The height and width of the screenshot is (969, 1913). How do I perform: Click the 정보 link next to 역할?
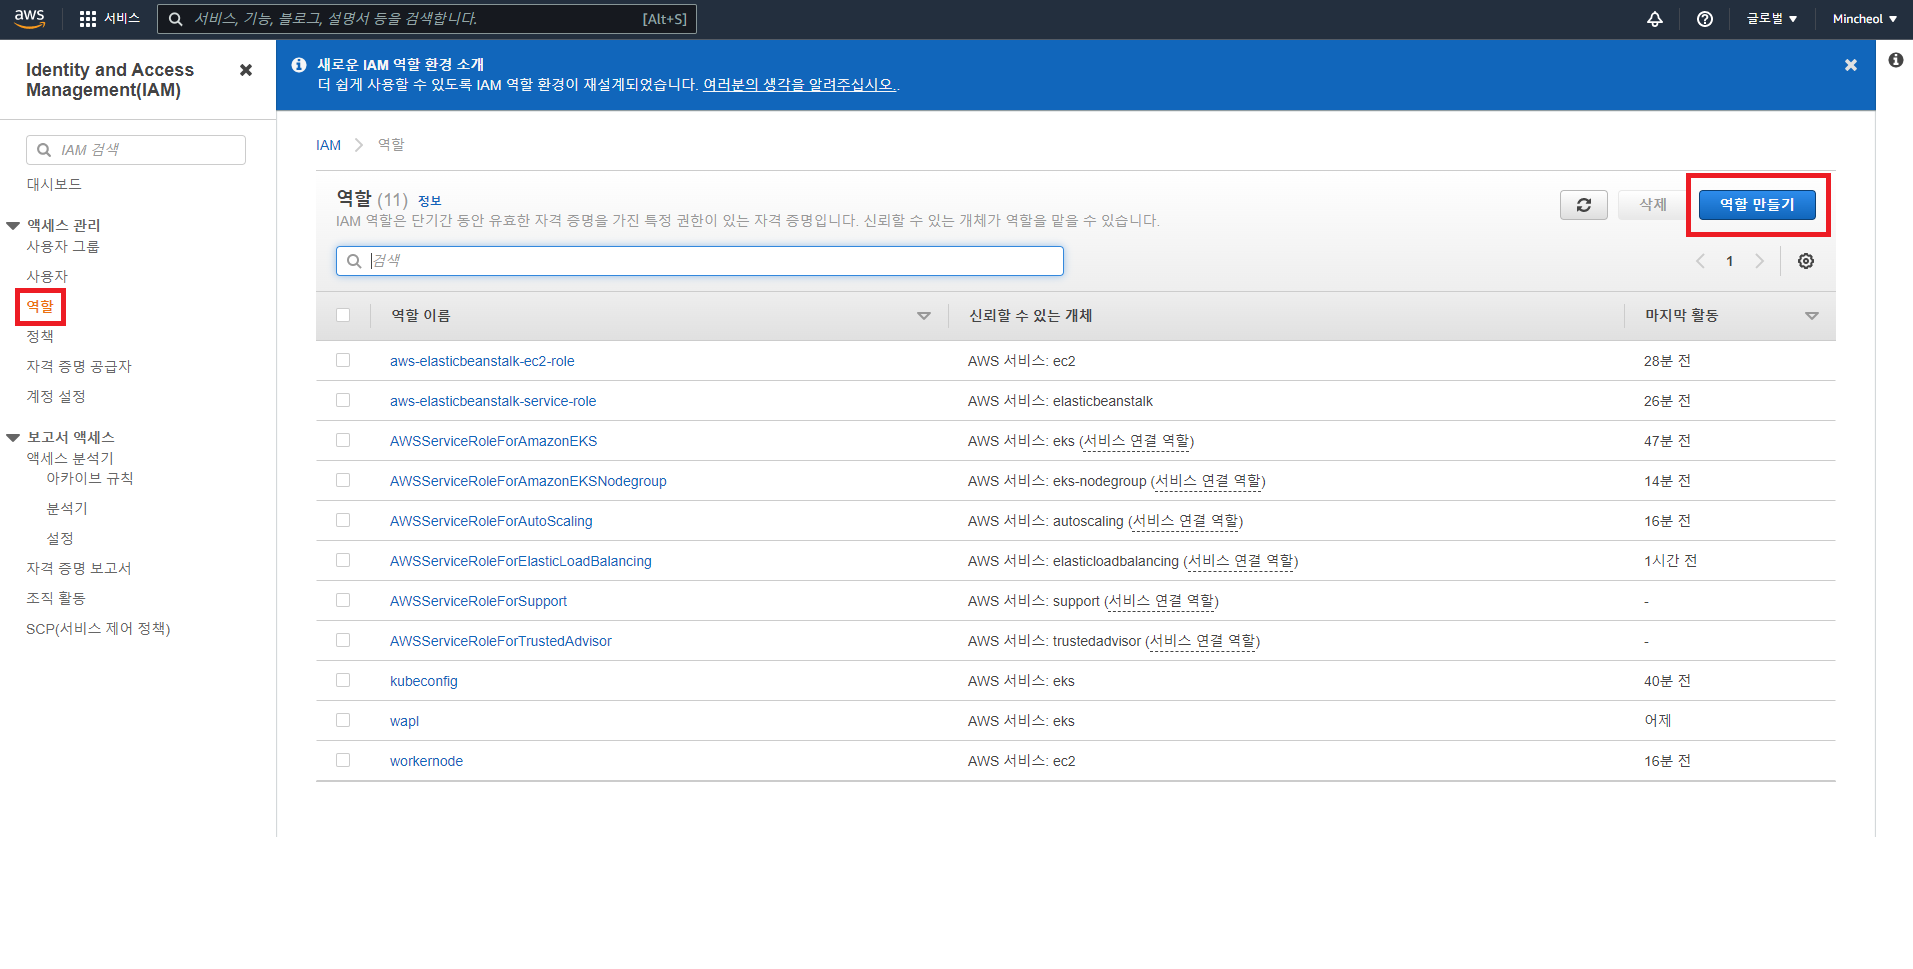click(x=429, y=201)
